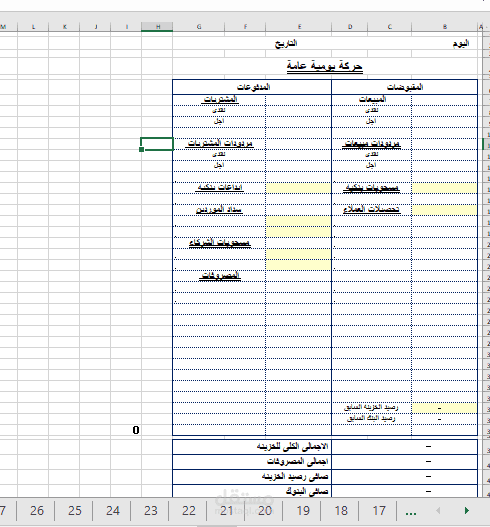
Task: Select column C header
Action: click(x=390, y=27)
